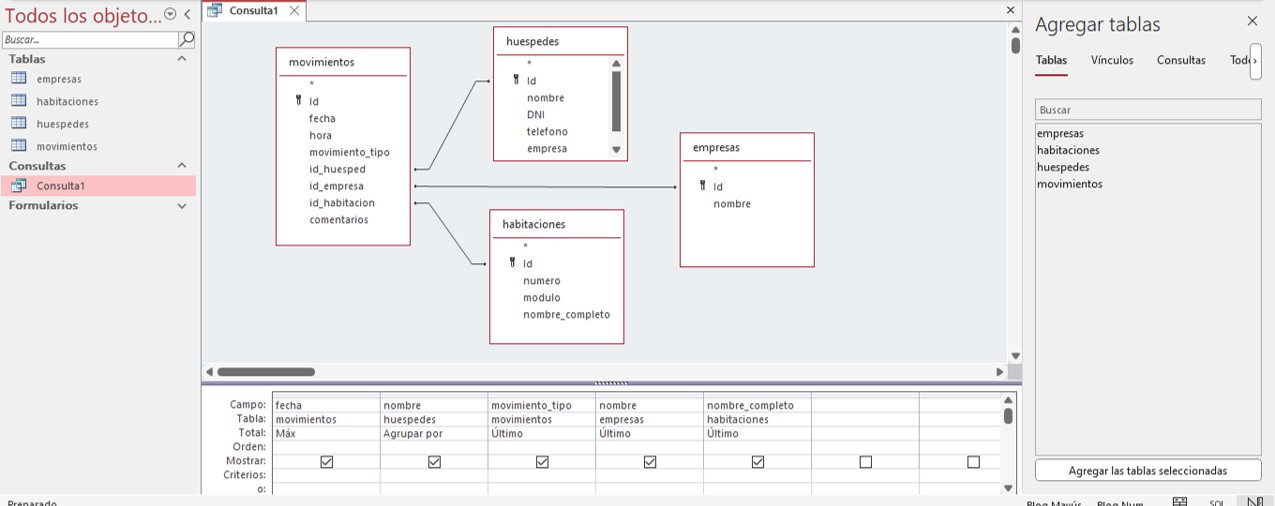The height and width of the screenshot is (506, 1275).
Task: Open the Todos los objetos dropdown menu
Action: [170, 15]
